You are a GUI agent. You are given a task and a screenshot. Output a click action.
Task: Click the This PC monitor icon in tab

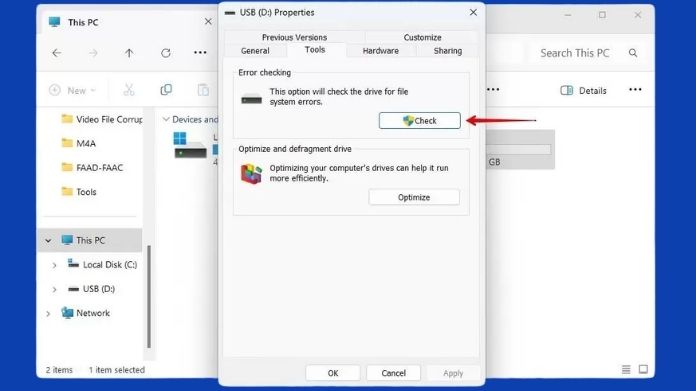55,22
